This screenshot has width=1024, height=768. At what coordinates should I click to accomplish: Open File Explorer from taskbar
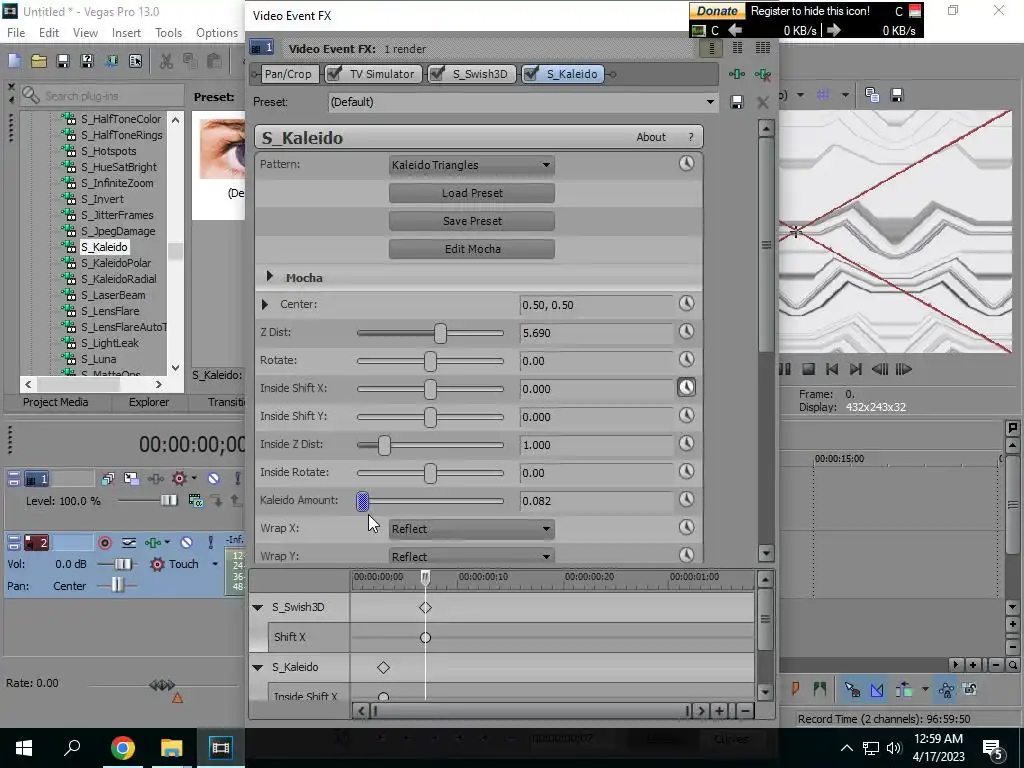click(171, 748)
